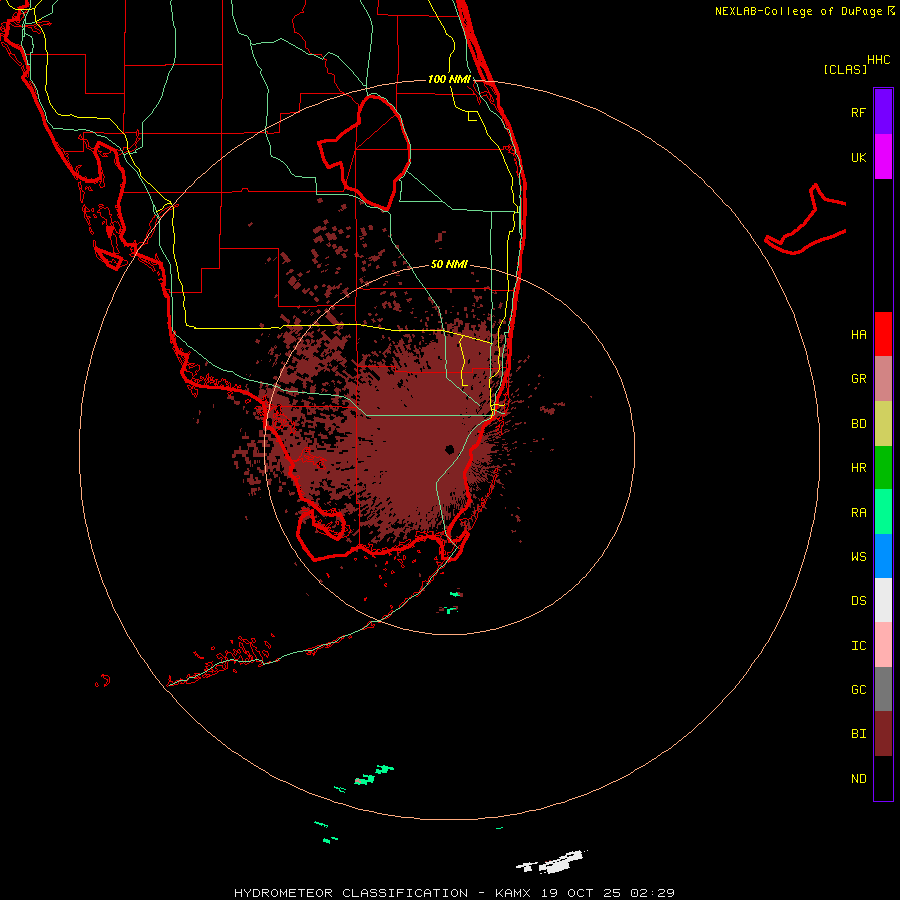Click the HR green legend swatch
The height and width of the screenshot is (900, 900).
click(x=883, y=467)
